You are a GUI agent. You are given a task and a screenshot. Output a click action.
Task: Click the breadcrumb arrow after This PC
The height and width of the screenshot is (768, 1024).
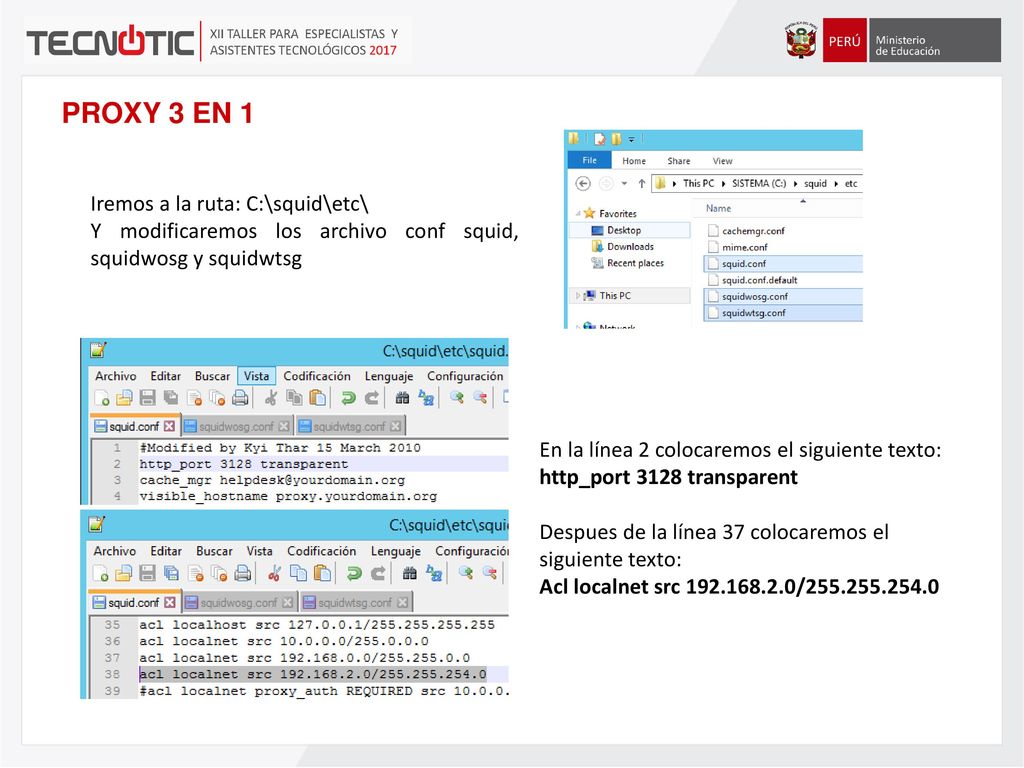(723, 184)
